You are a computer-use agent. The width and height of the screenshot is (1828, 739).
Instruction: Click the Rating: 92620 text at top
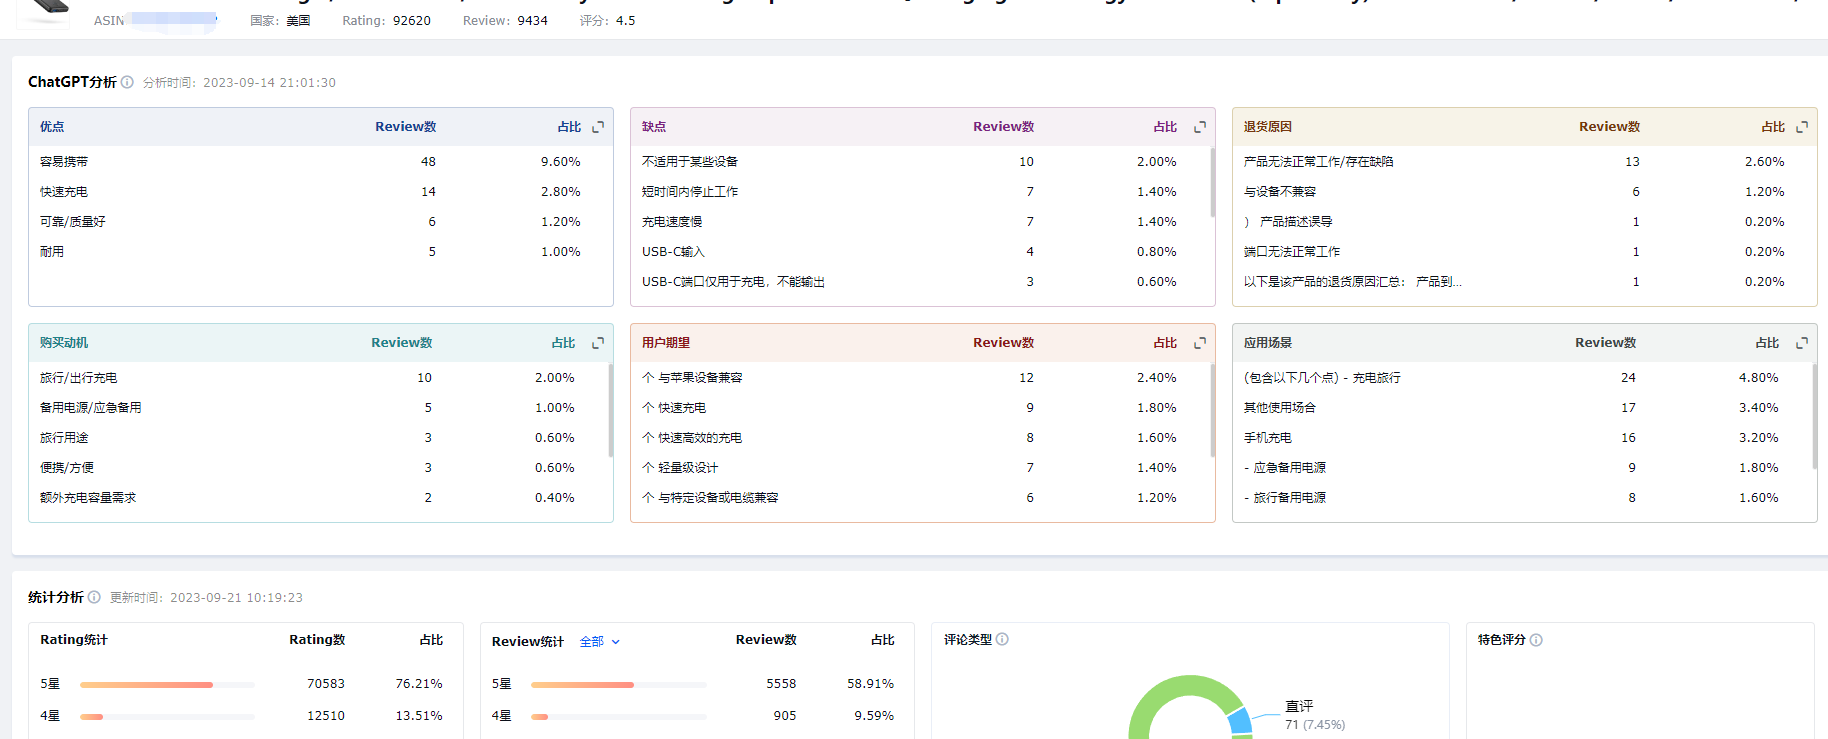[x=386, y=21]
